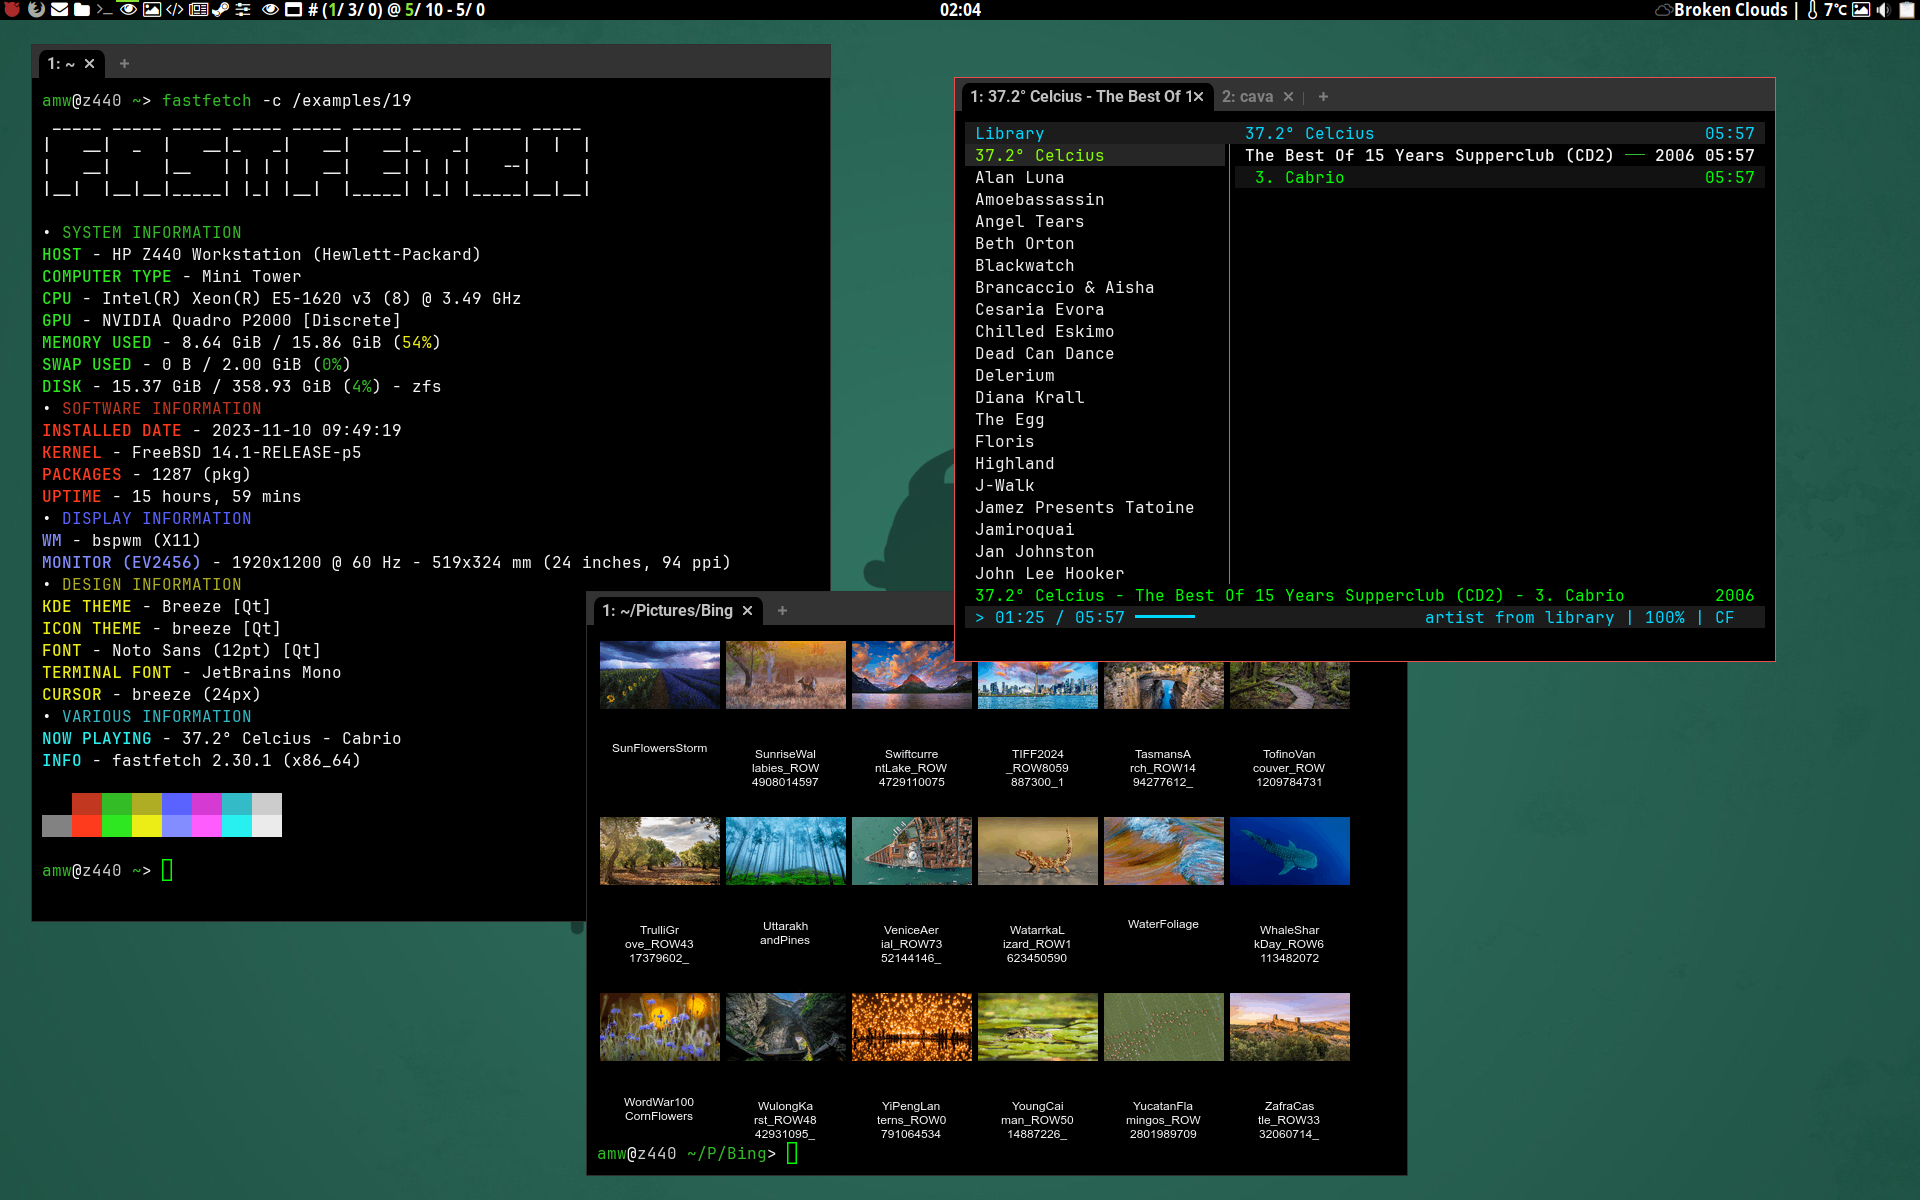Click the dark red swatch in fastfetch palette

(x=87, y=804)
